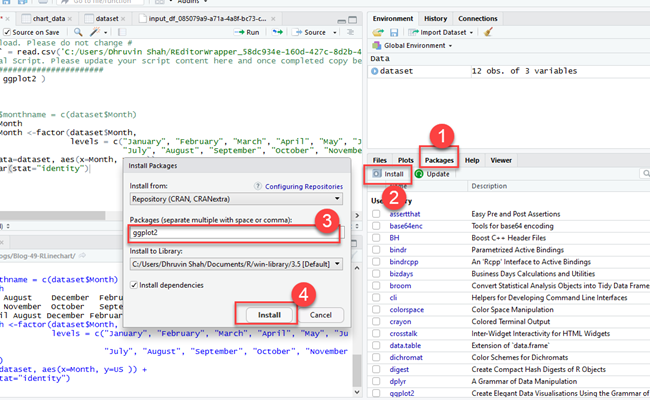
Task: Open the ggplot2 package link in list
Action: (402, 393)
